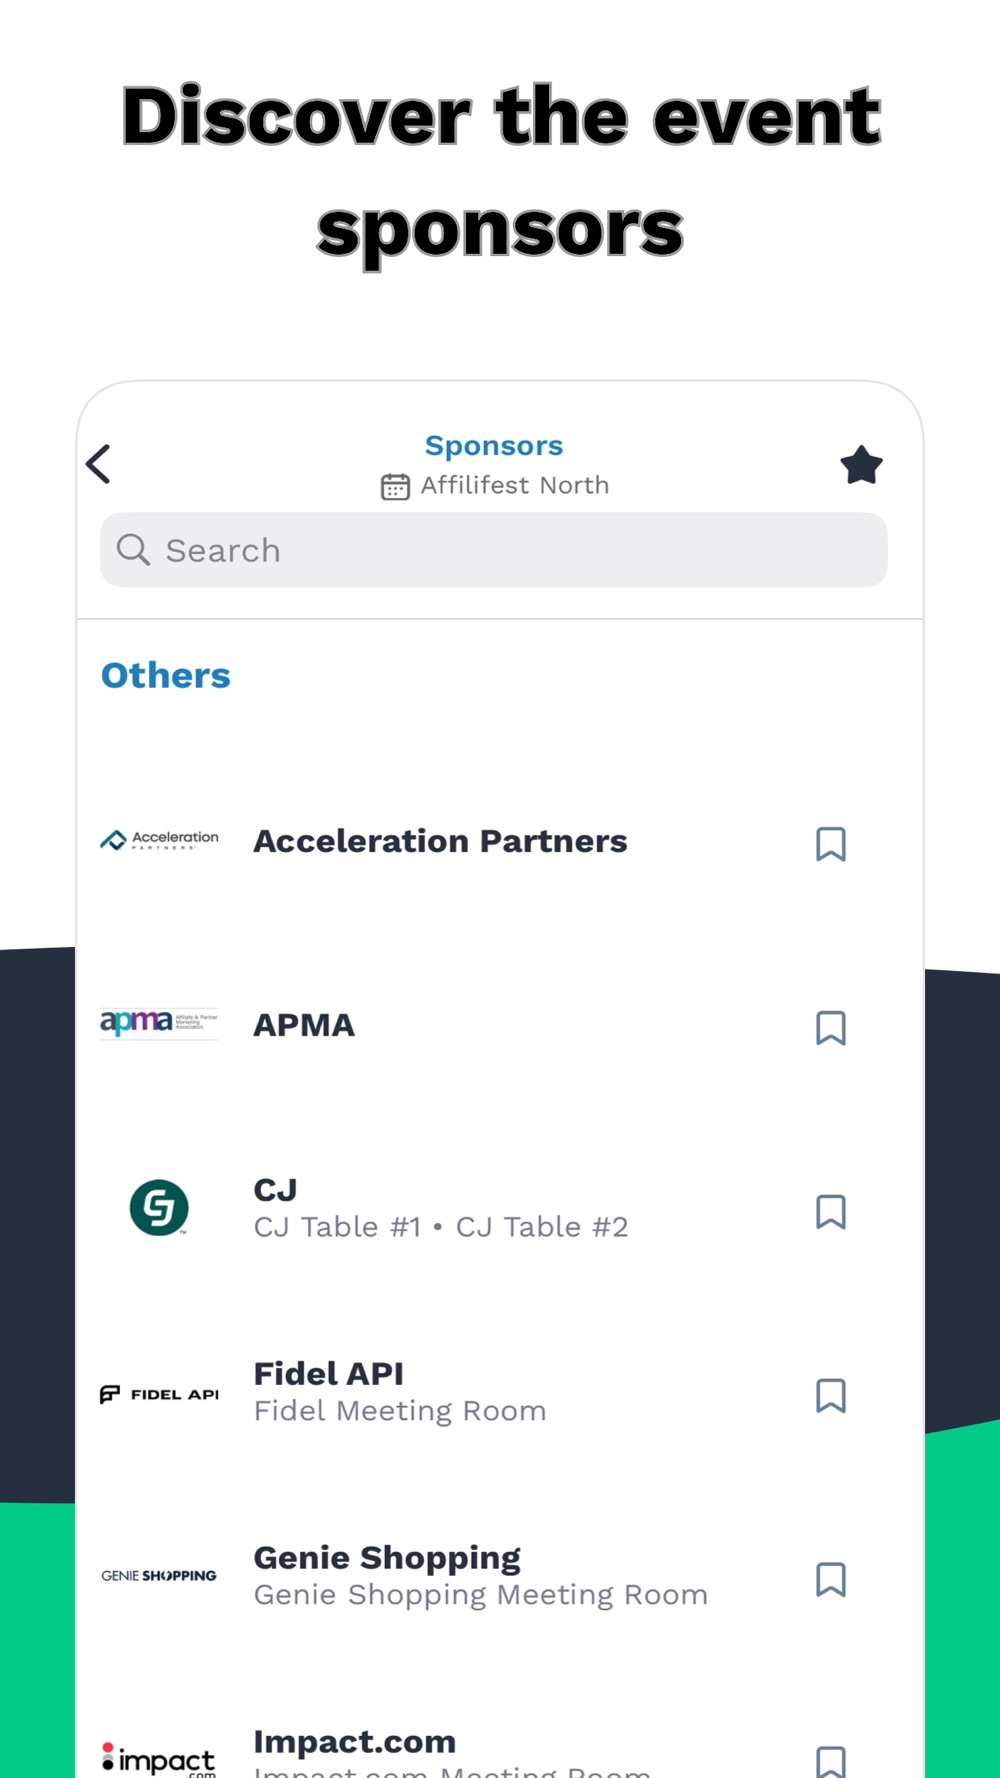Bookmark the APMA sponsor

pyautogui.click(x=831, y=1028)
